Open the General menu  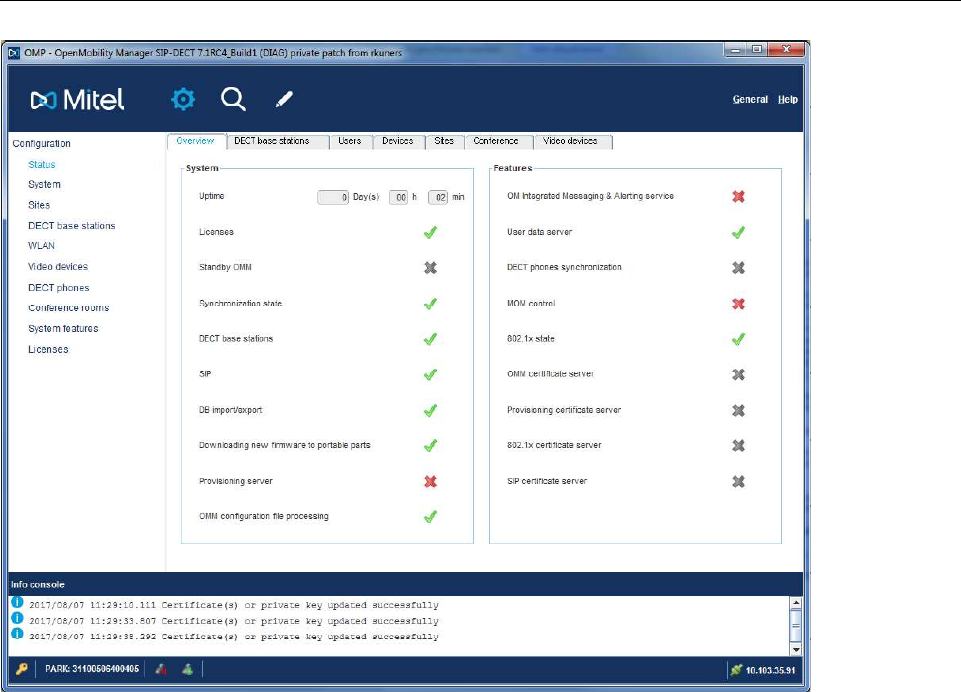750,99
